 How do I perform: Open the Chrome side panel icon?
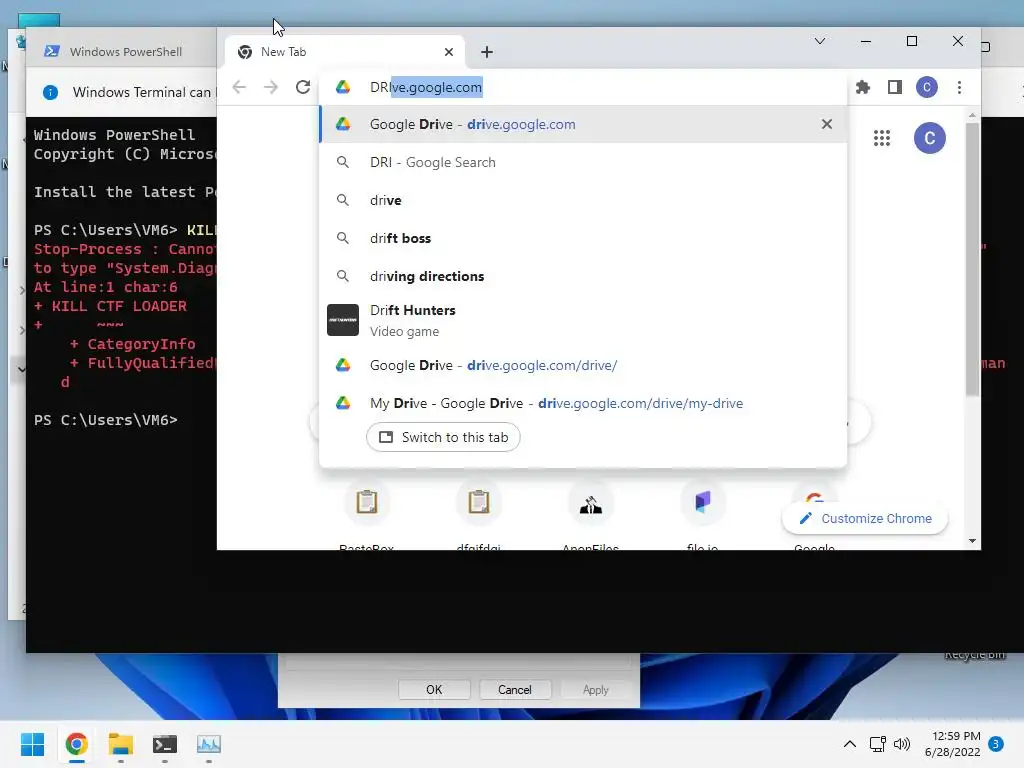pos(895,87)
